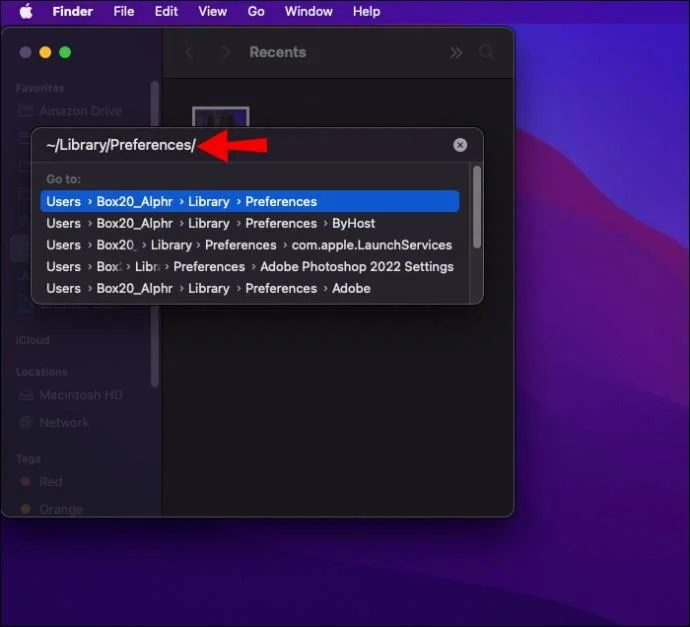This screenshot has width=690, height=627.
Task: Open the Apple menu
Action: point(26,11)
